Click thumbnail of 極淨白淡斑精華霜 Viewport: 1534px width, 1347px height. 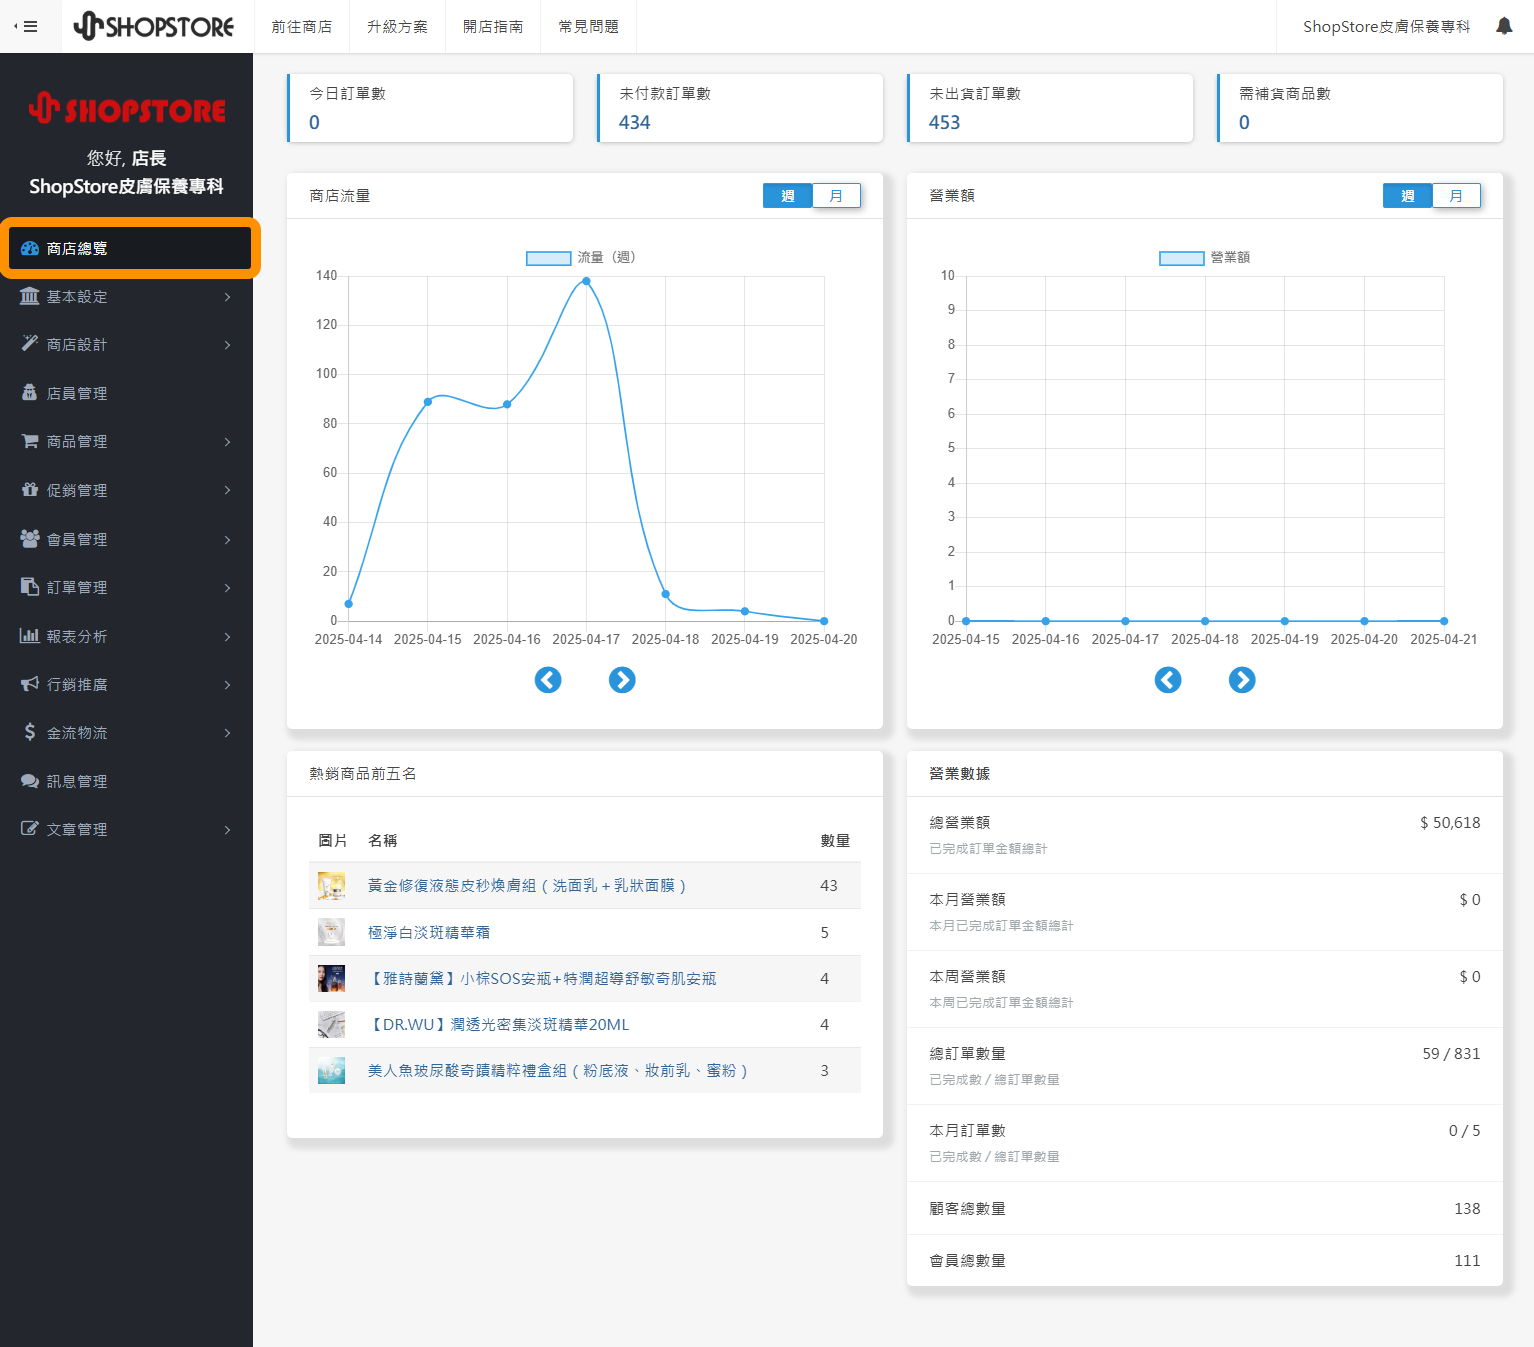click(331, 932)
